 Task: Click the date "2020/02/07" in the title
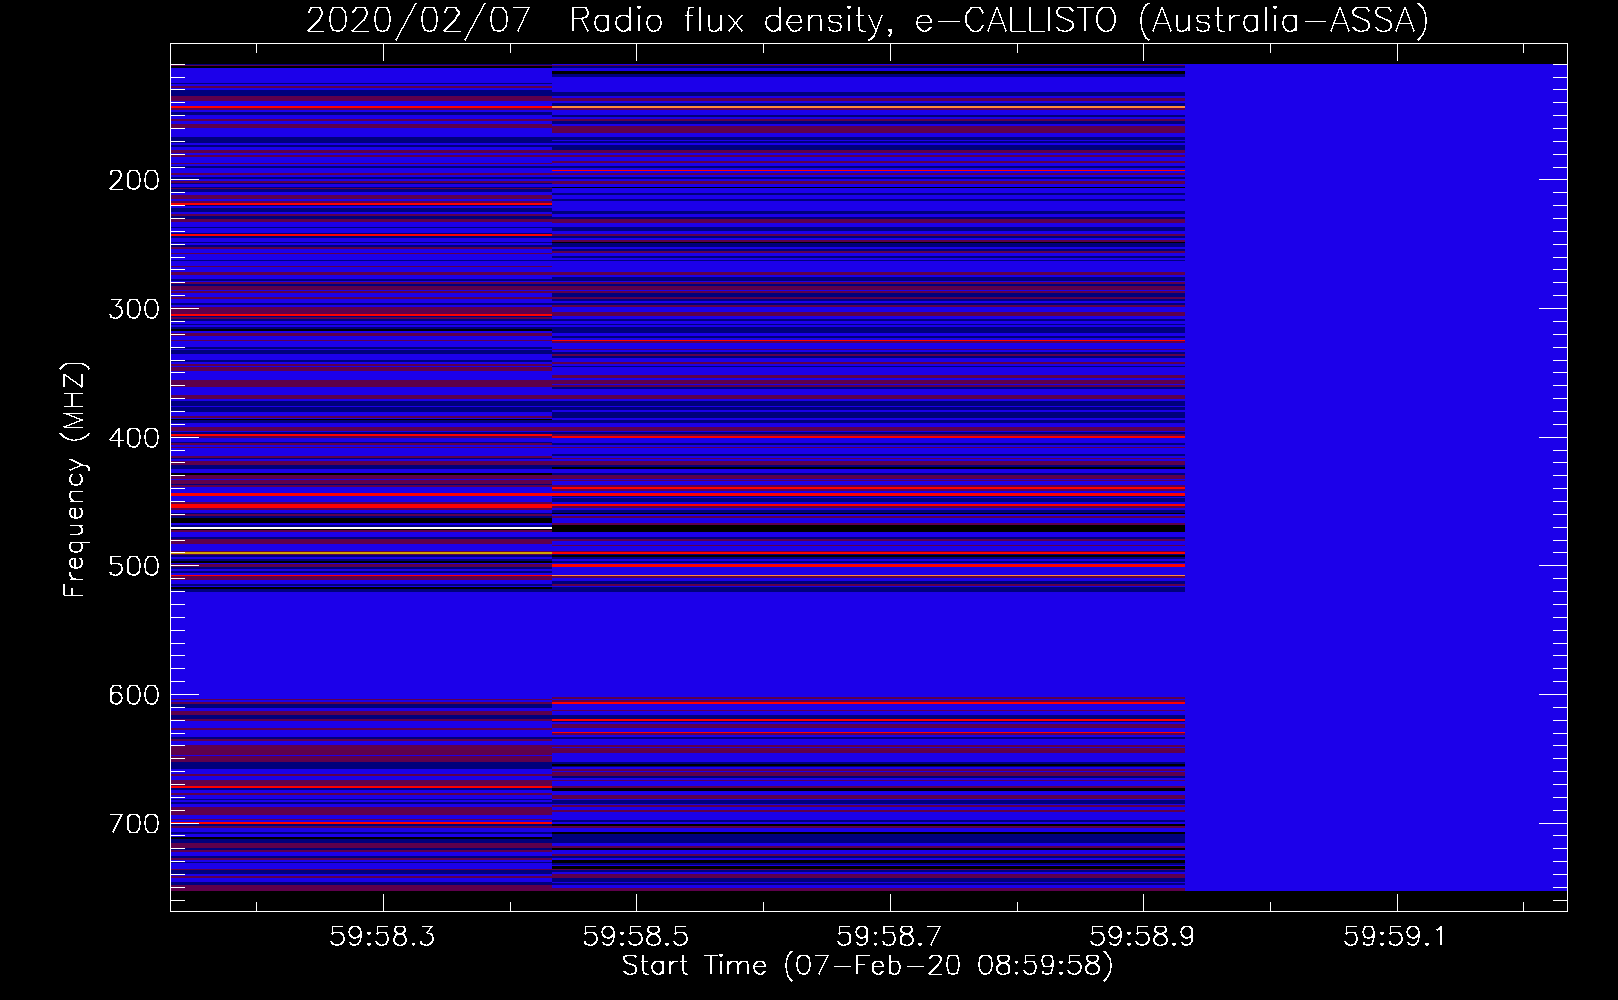pos(418,20)
